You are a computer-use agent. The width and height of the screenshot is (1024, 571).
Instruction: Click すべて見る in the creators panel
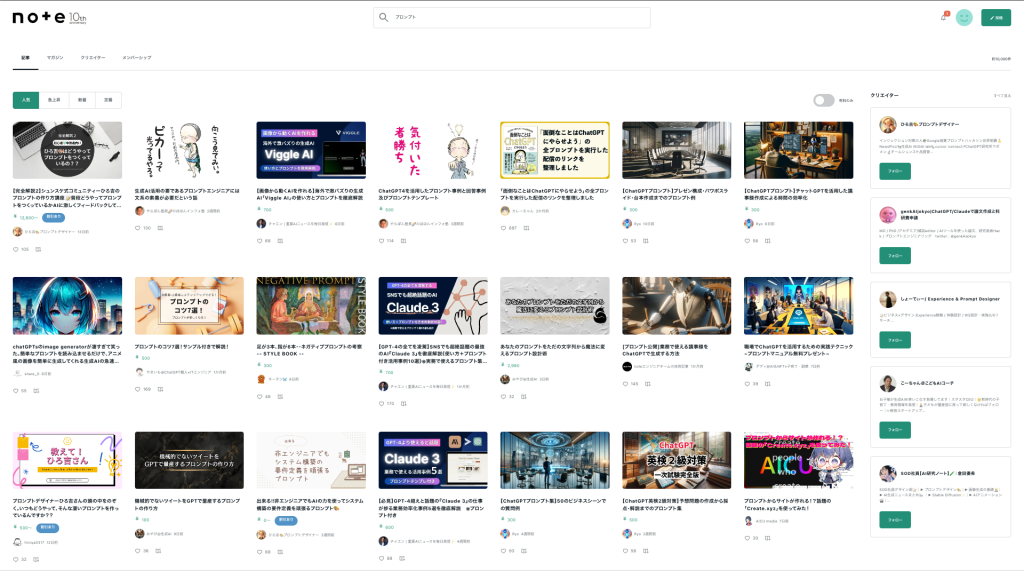(1001, 95)
